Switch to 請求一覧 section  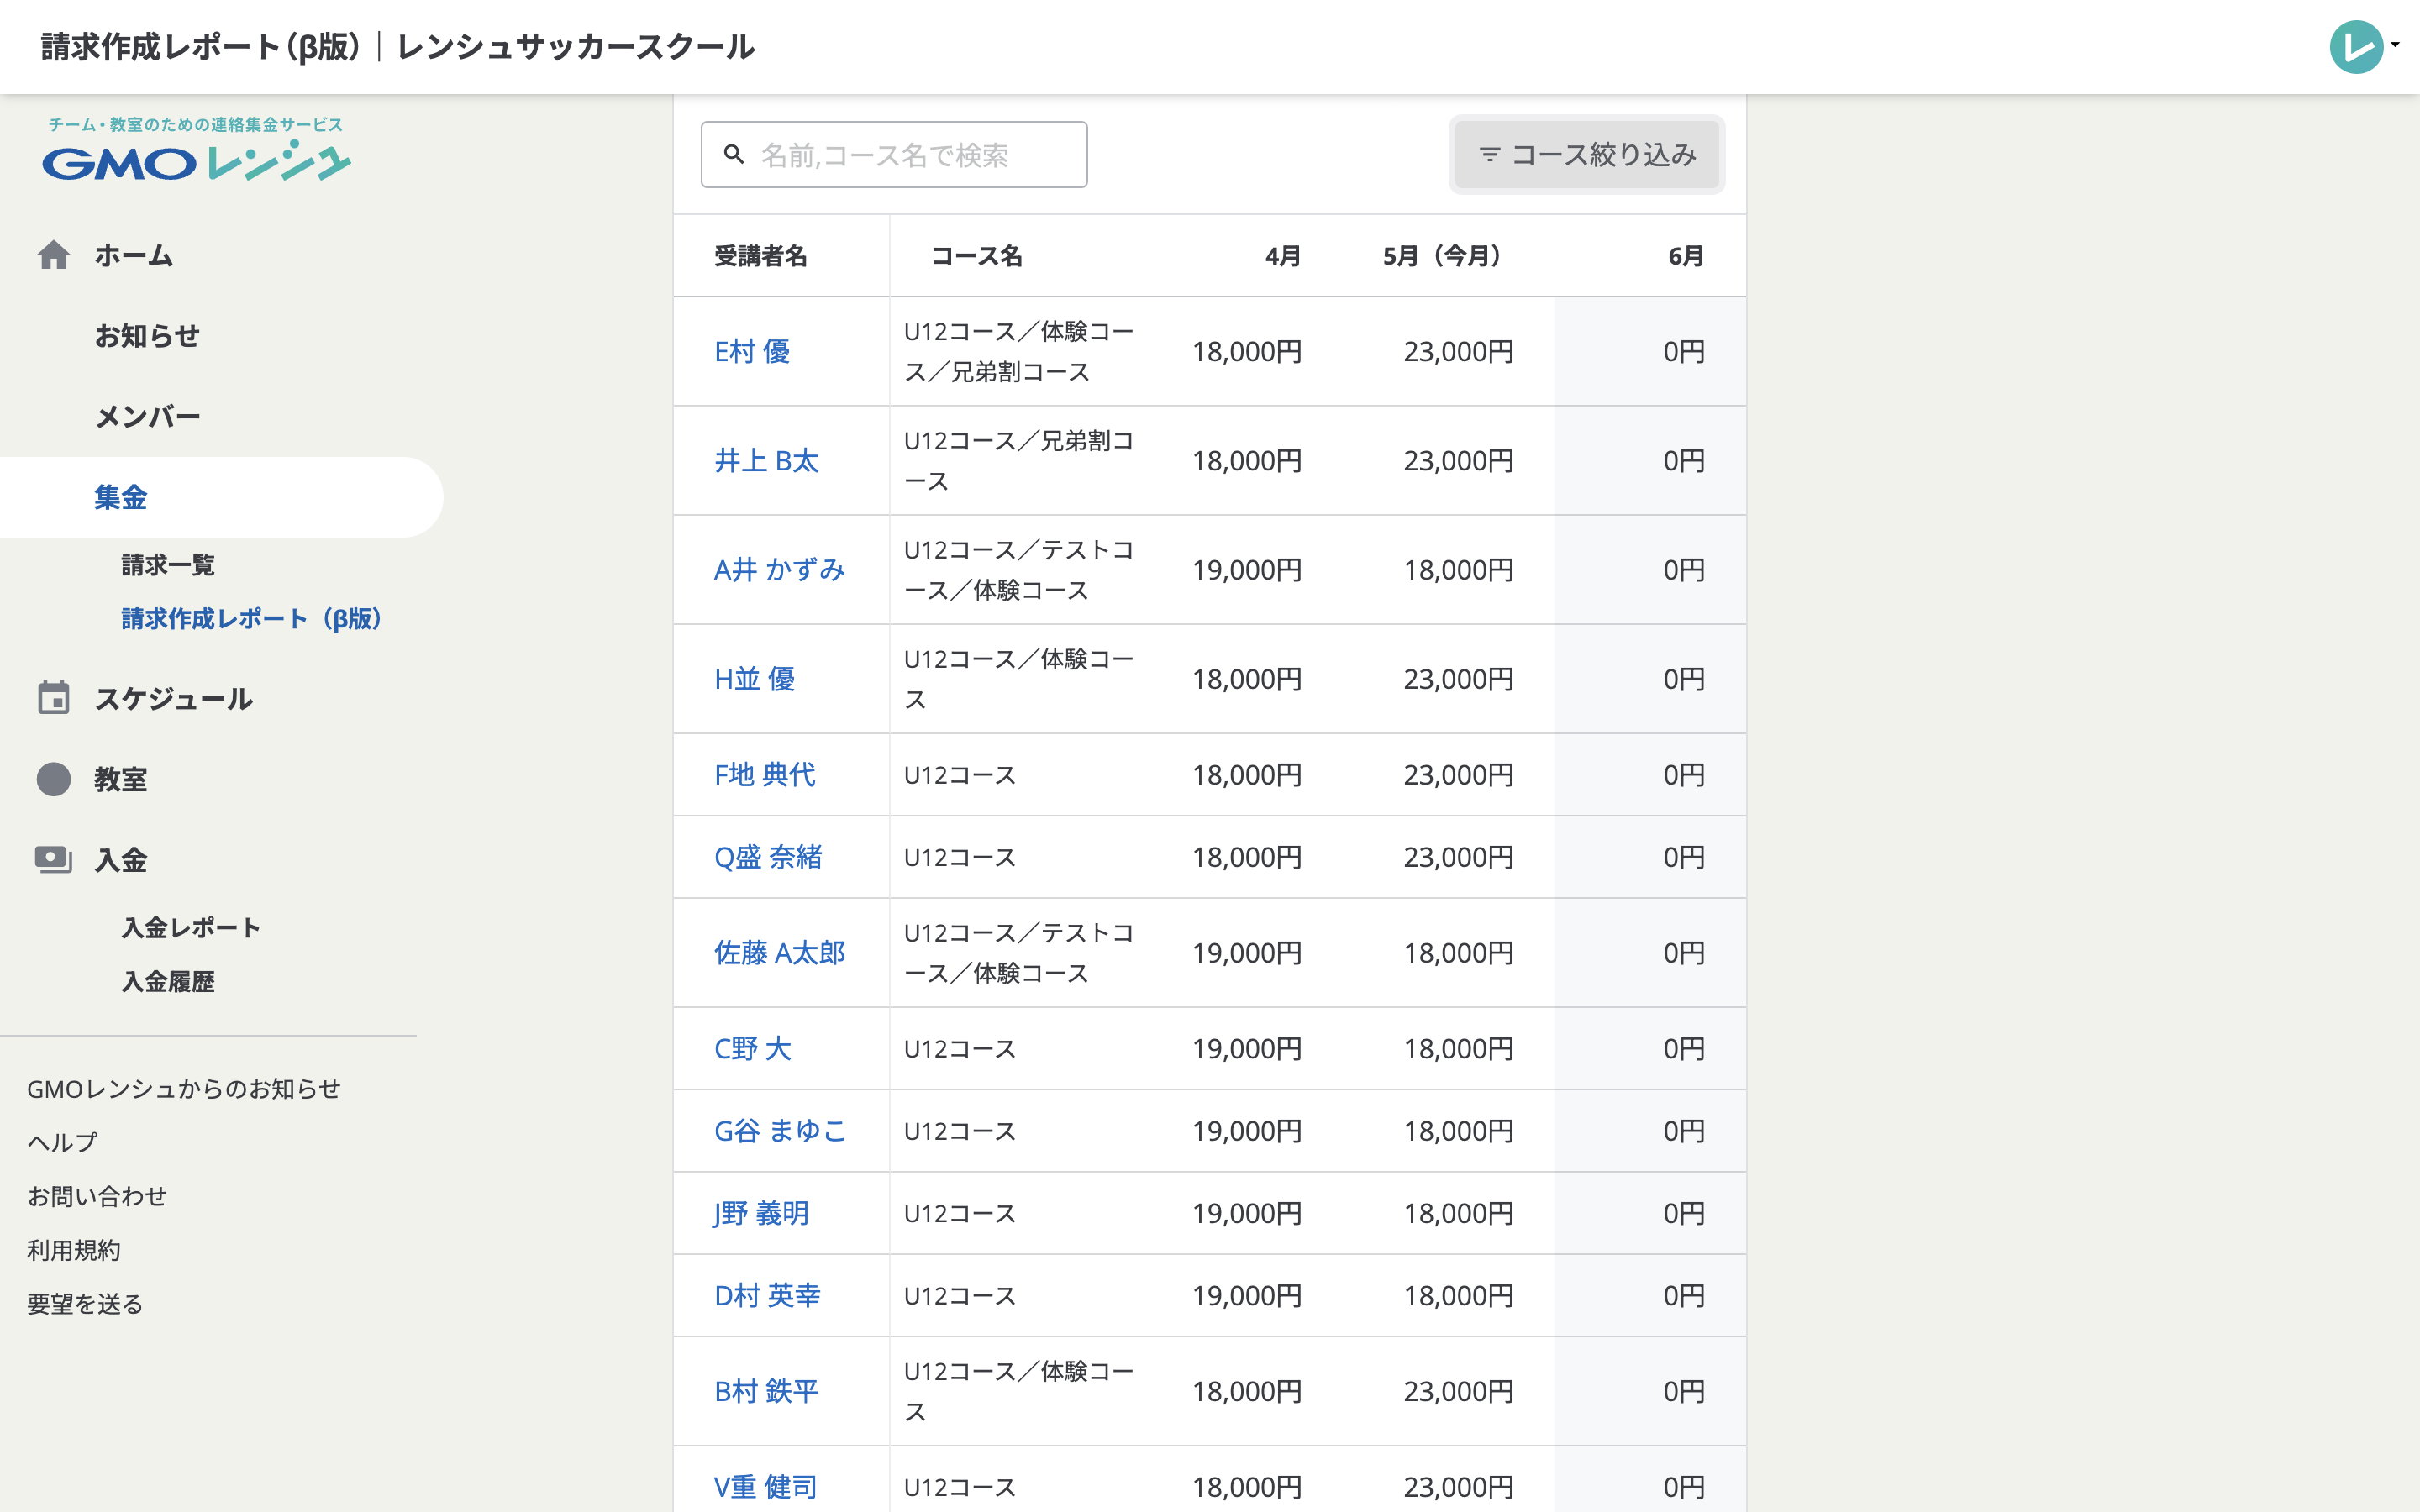(x=166, y=564)
